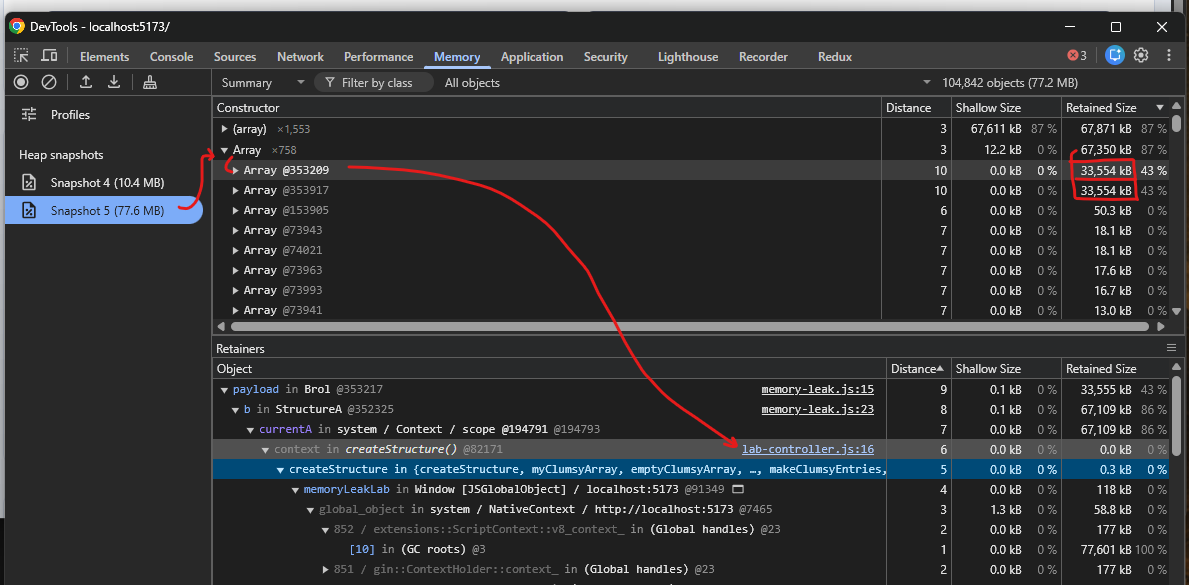1189x585 pixels.
Task: Click the Filter by class input
Action: (x=375, y=83)
